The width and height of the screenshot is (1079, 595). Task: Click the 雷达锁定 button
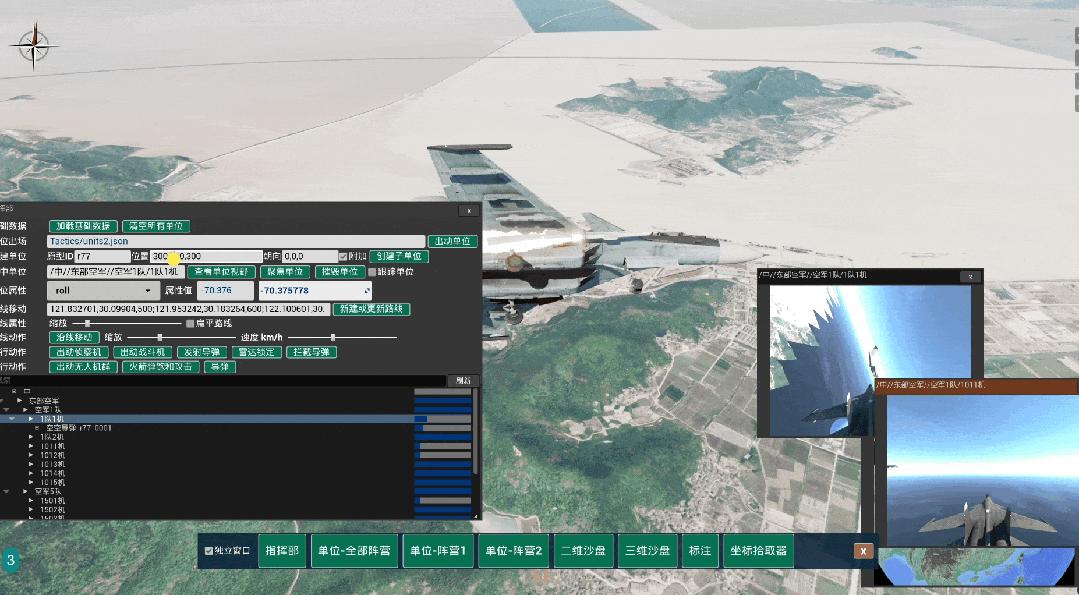pyautogui.click(x=257, y=351)
